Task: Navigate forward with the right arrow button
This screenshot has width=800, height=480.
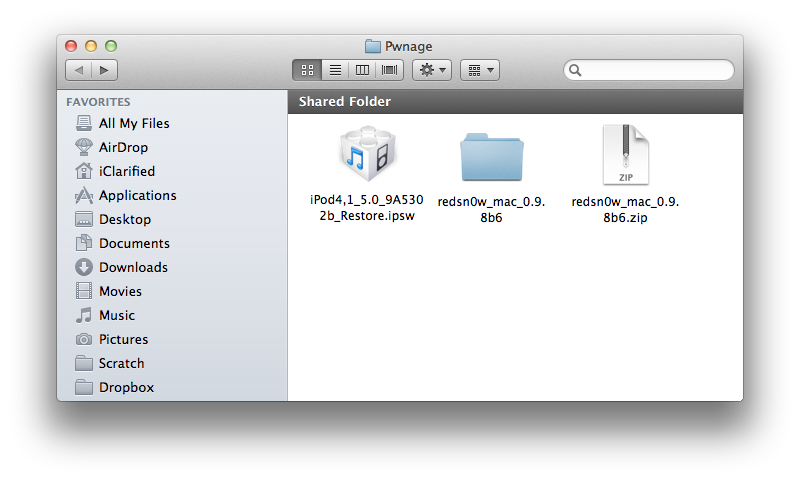Action: 104,70
